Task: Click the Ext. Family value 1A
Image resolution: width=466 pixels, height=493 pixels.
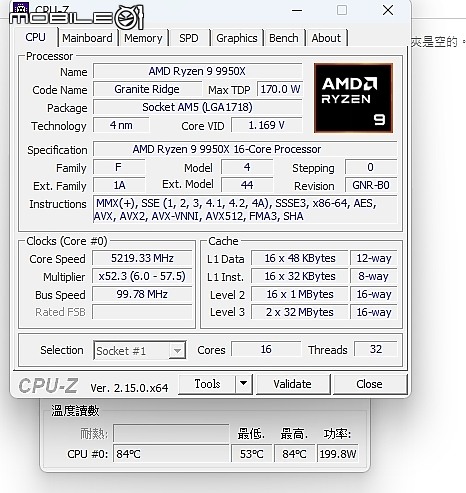Action: [119, 185]
